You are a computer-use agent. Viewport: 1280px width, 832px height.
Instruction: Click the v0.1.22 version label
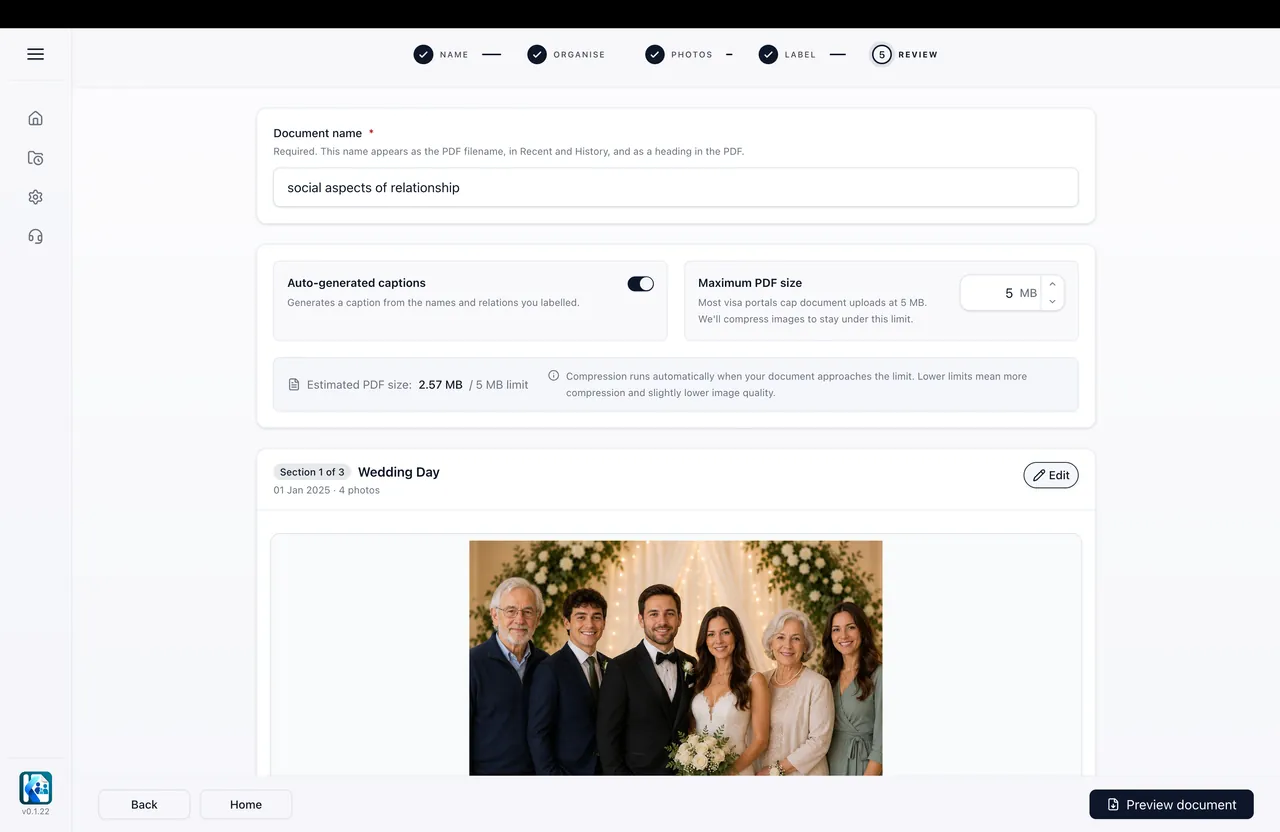coord(35,812)
